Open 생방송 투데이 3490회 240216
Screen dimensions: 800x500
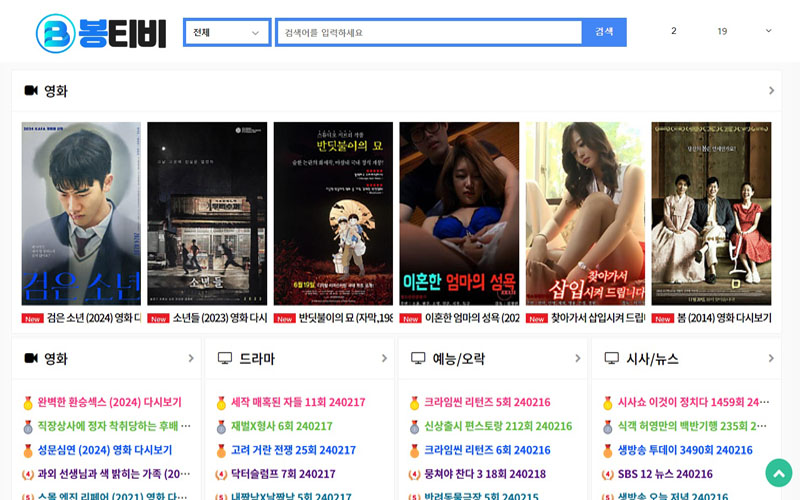pyautogui.click(x=685, y=450)
